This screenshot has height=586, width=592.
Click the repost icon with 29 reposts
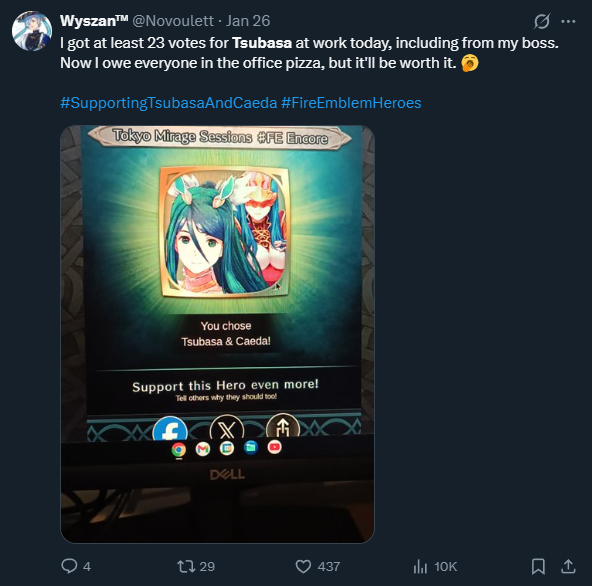click(x=186, y=566)
